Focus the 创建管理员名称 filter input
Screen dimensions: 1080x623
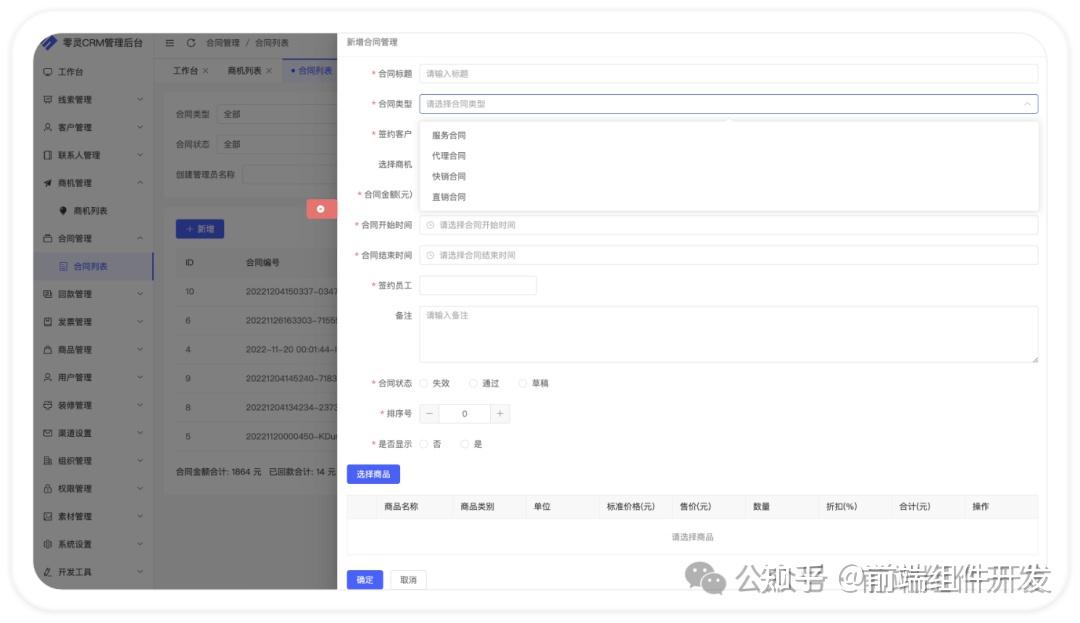coord(289,175)
